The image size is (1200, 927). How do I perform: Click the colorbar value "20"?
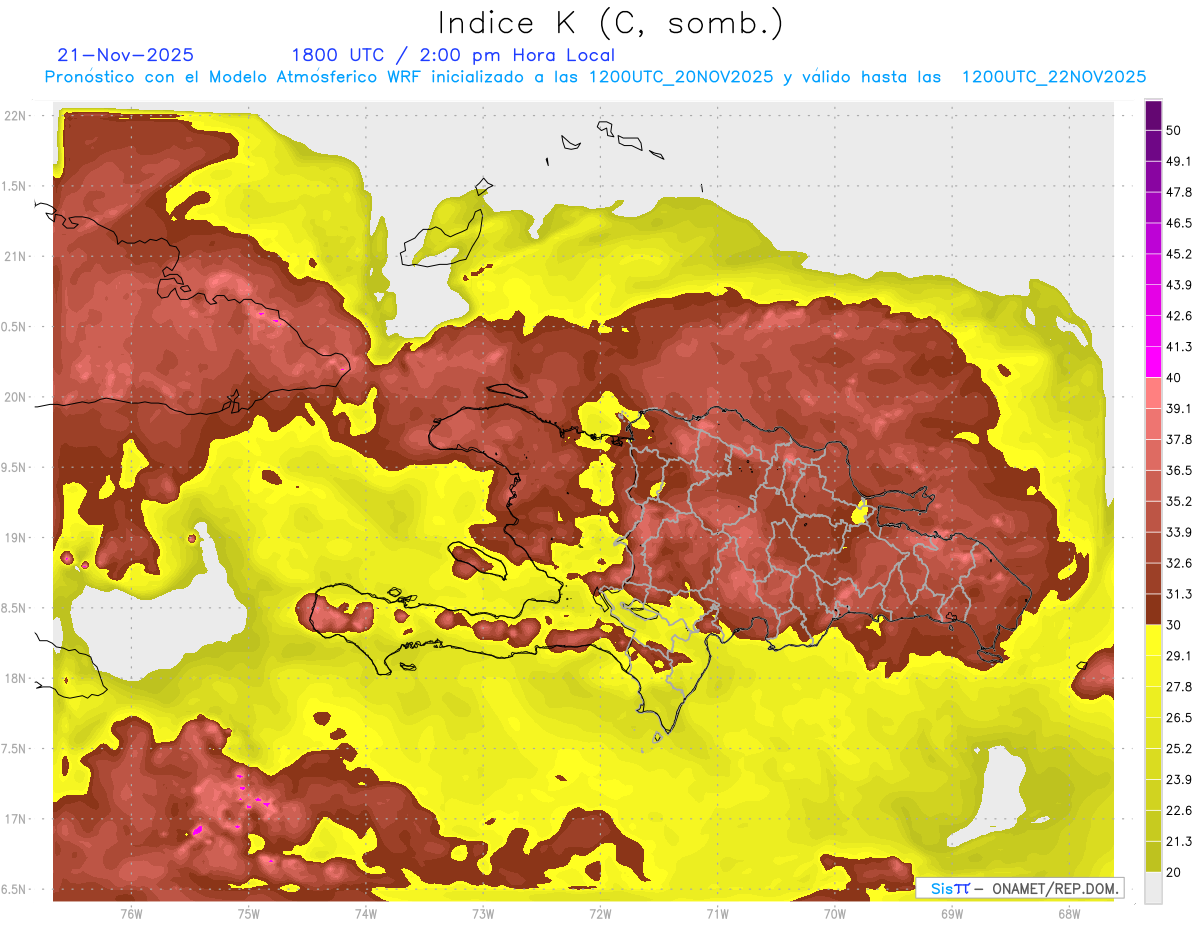pyautogui.click(x=1175, y=873)
